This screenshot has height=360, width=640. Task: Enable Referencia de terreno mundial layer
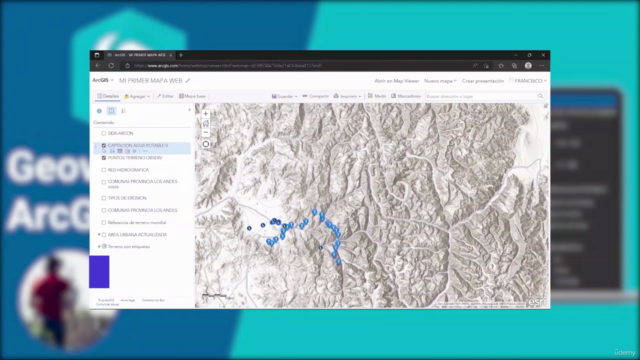click(104, 222)
